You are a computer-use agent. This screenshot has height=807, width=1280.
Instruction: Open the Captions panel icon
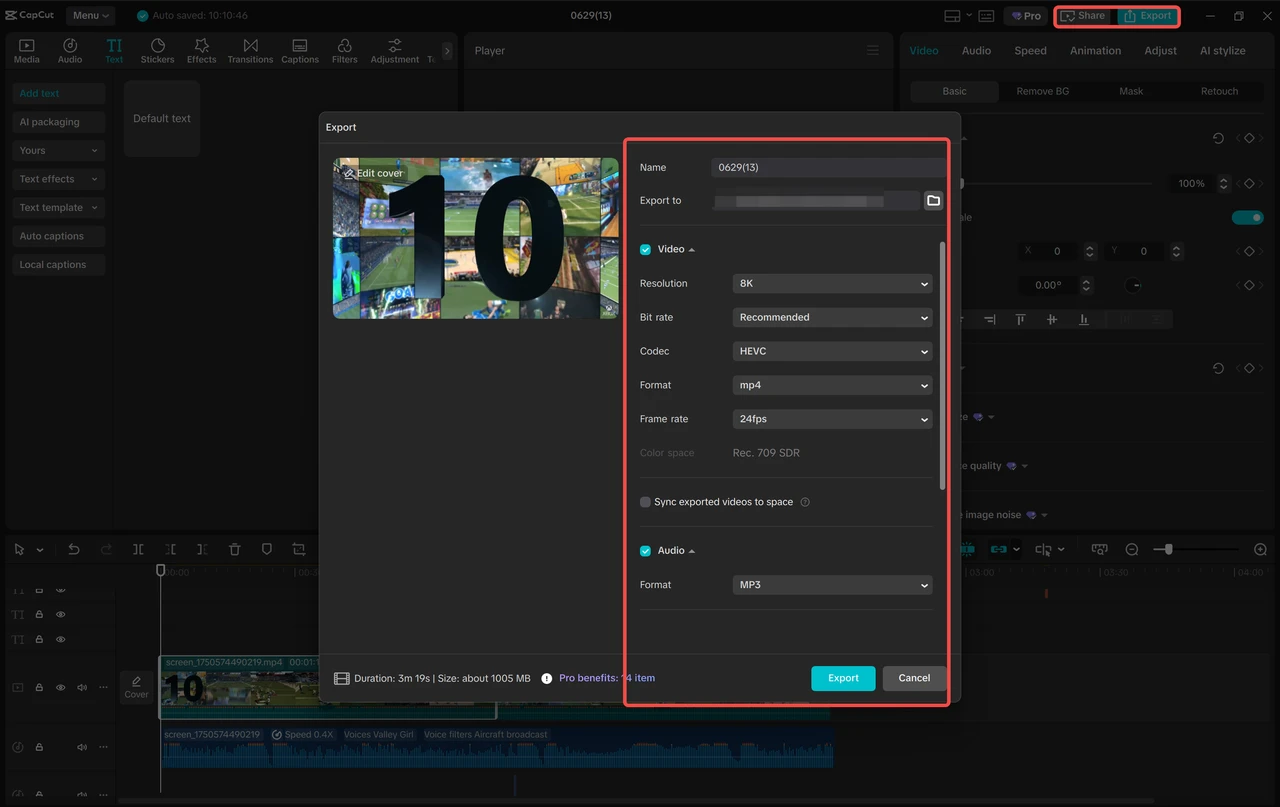(x=300, y=46)
